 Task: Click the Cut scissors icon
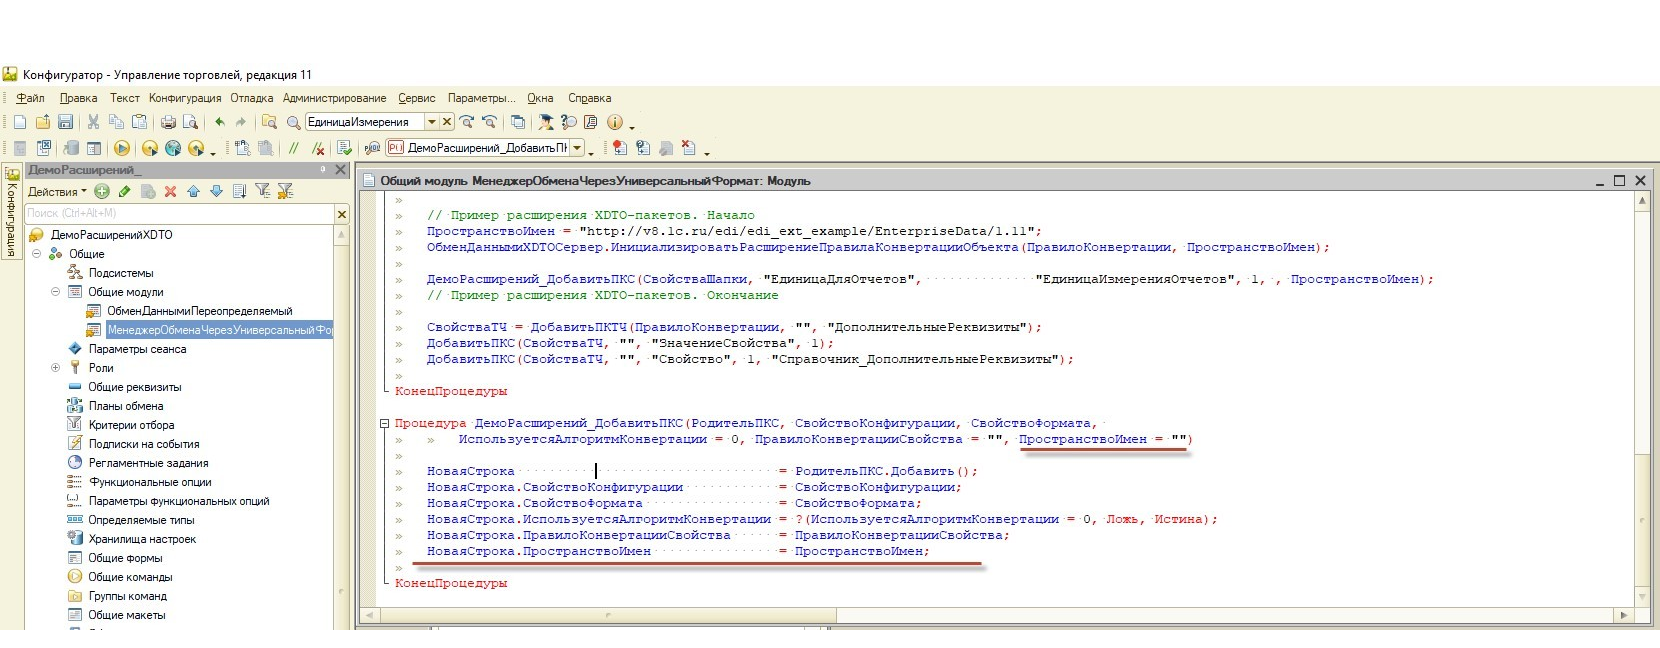point(93,122)
